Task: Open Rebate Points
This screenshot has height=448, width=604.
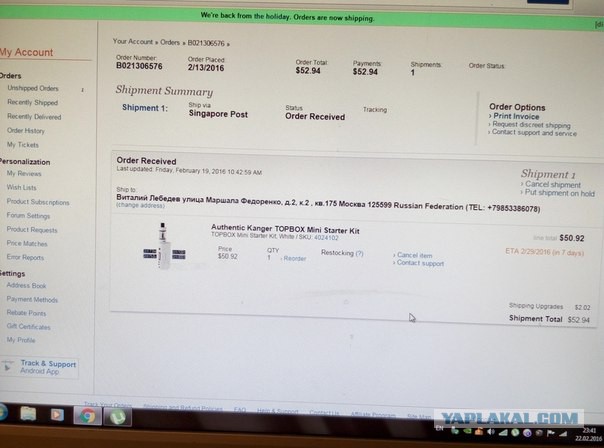Action: [x=26, y=313]
